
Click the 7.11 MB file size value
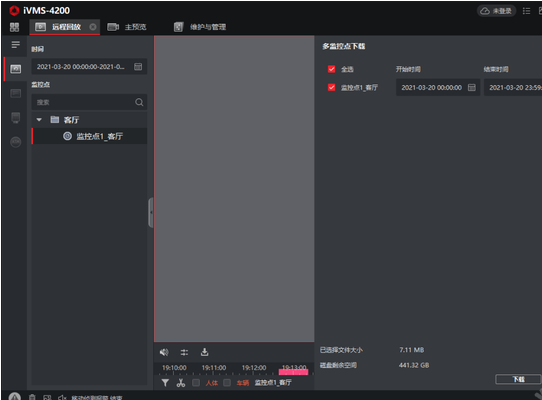[x=411, y=350]
